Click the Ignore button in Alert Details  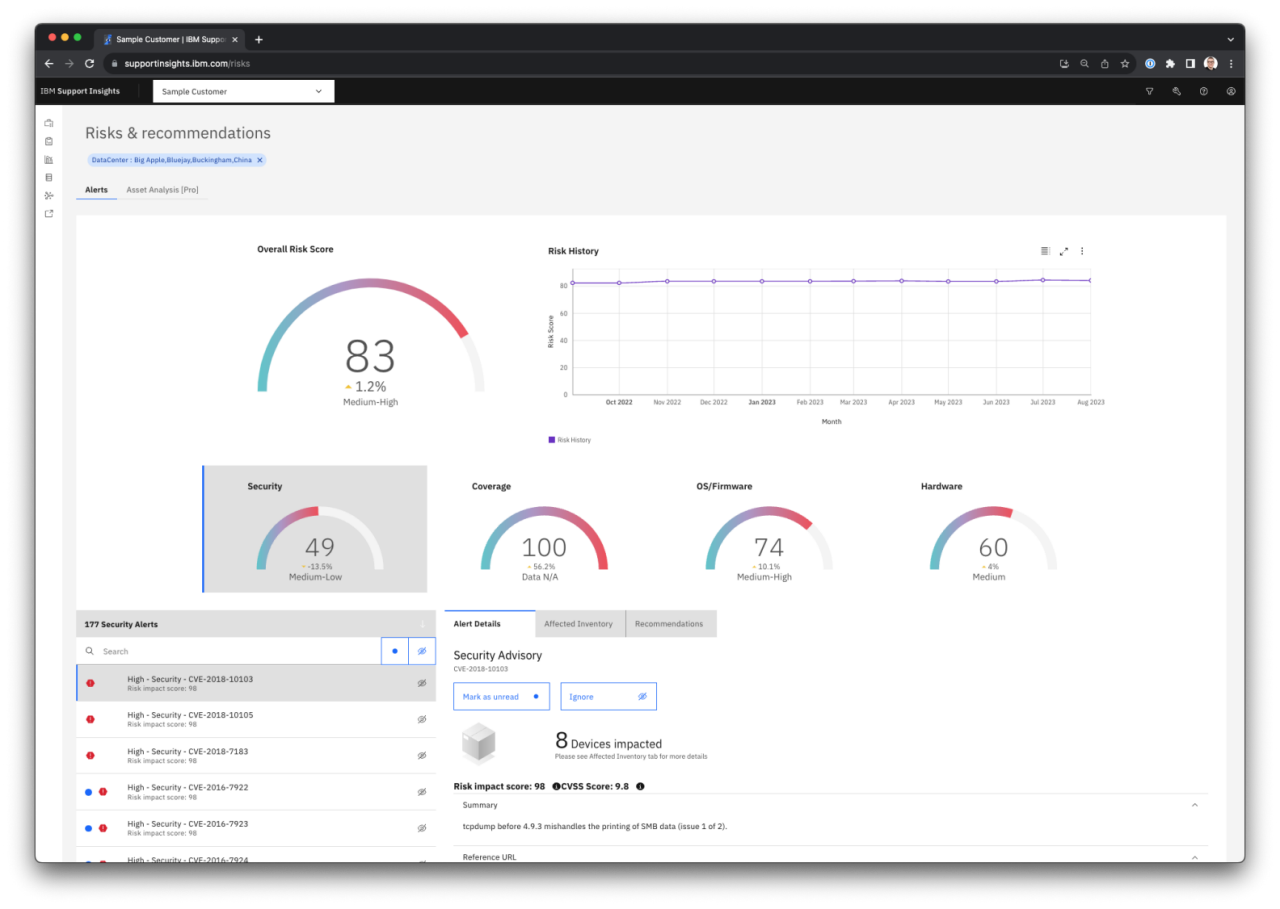608,696
